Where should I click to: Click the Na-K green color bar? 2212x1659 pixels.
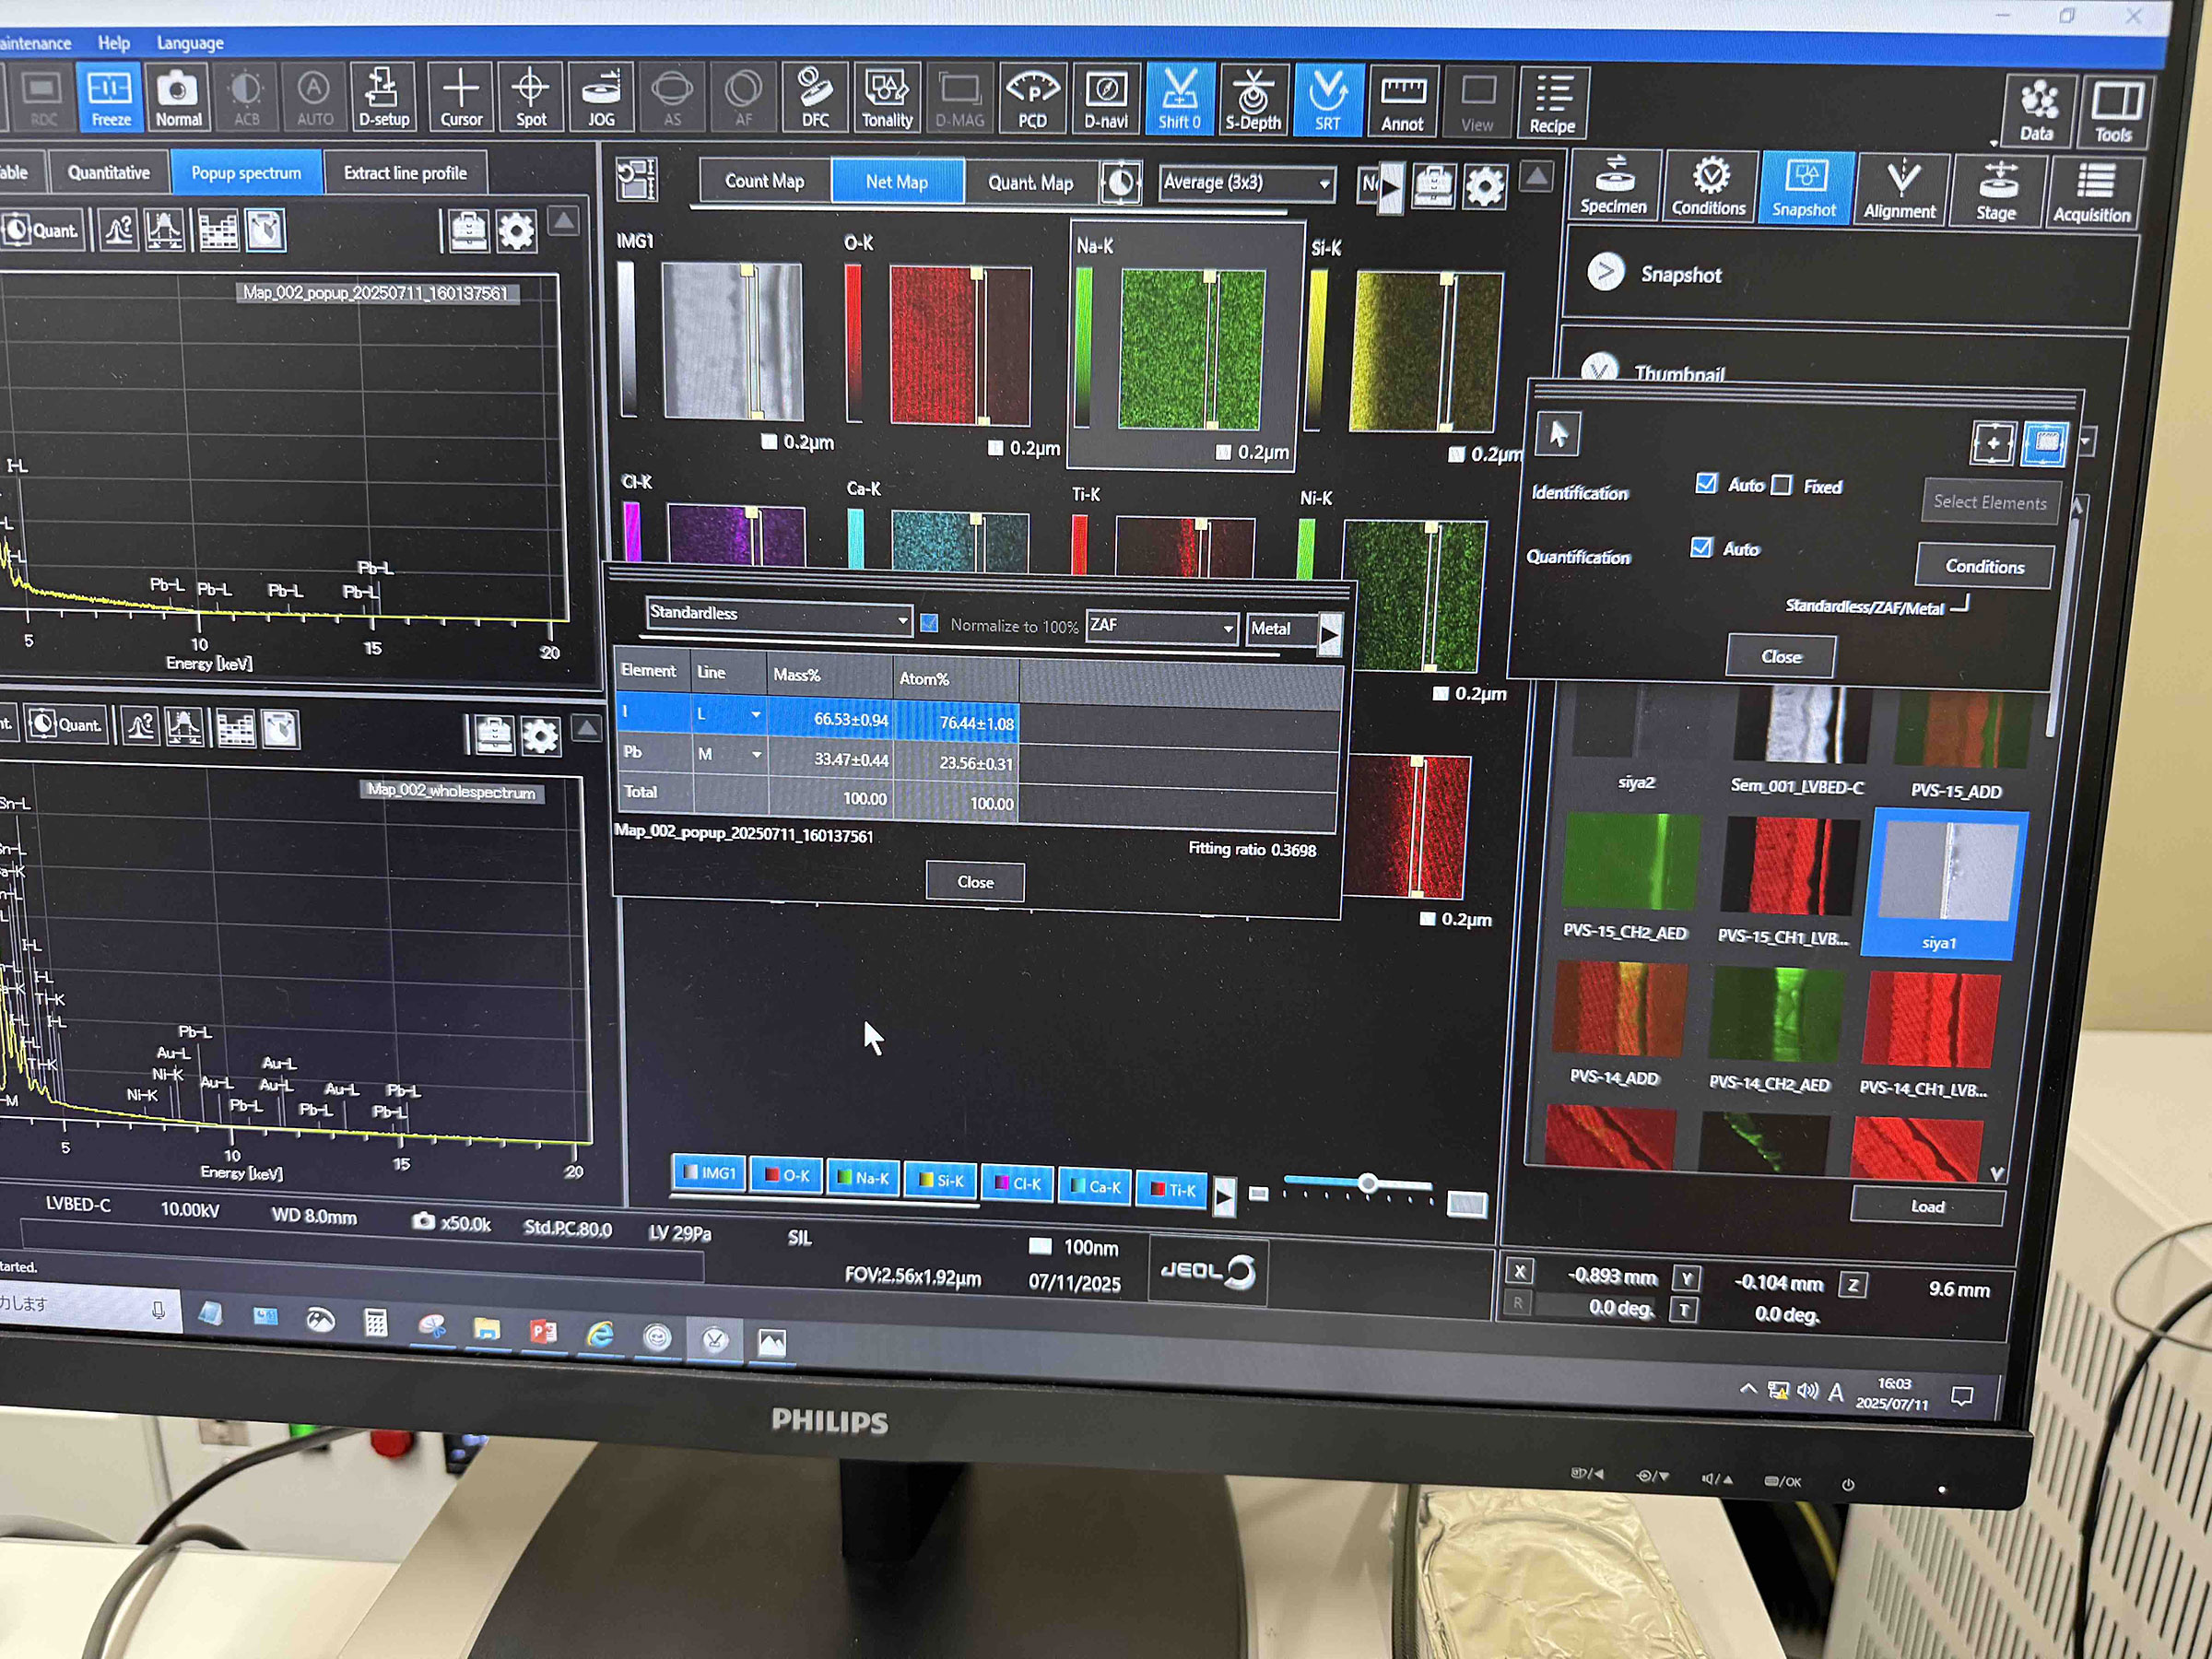(1083, 346)
